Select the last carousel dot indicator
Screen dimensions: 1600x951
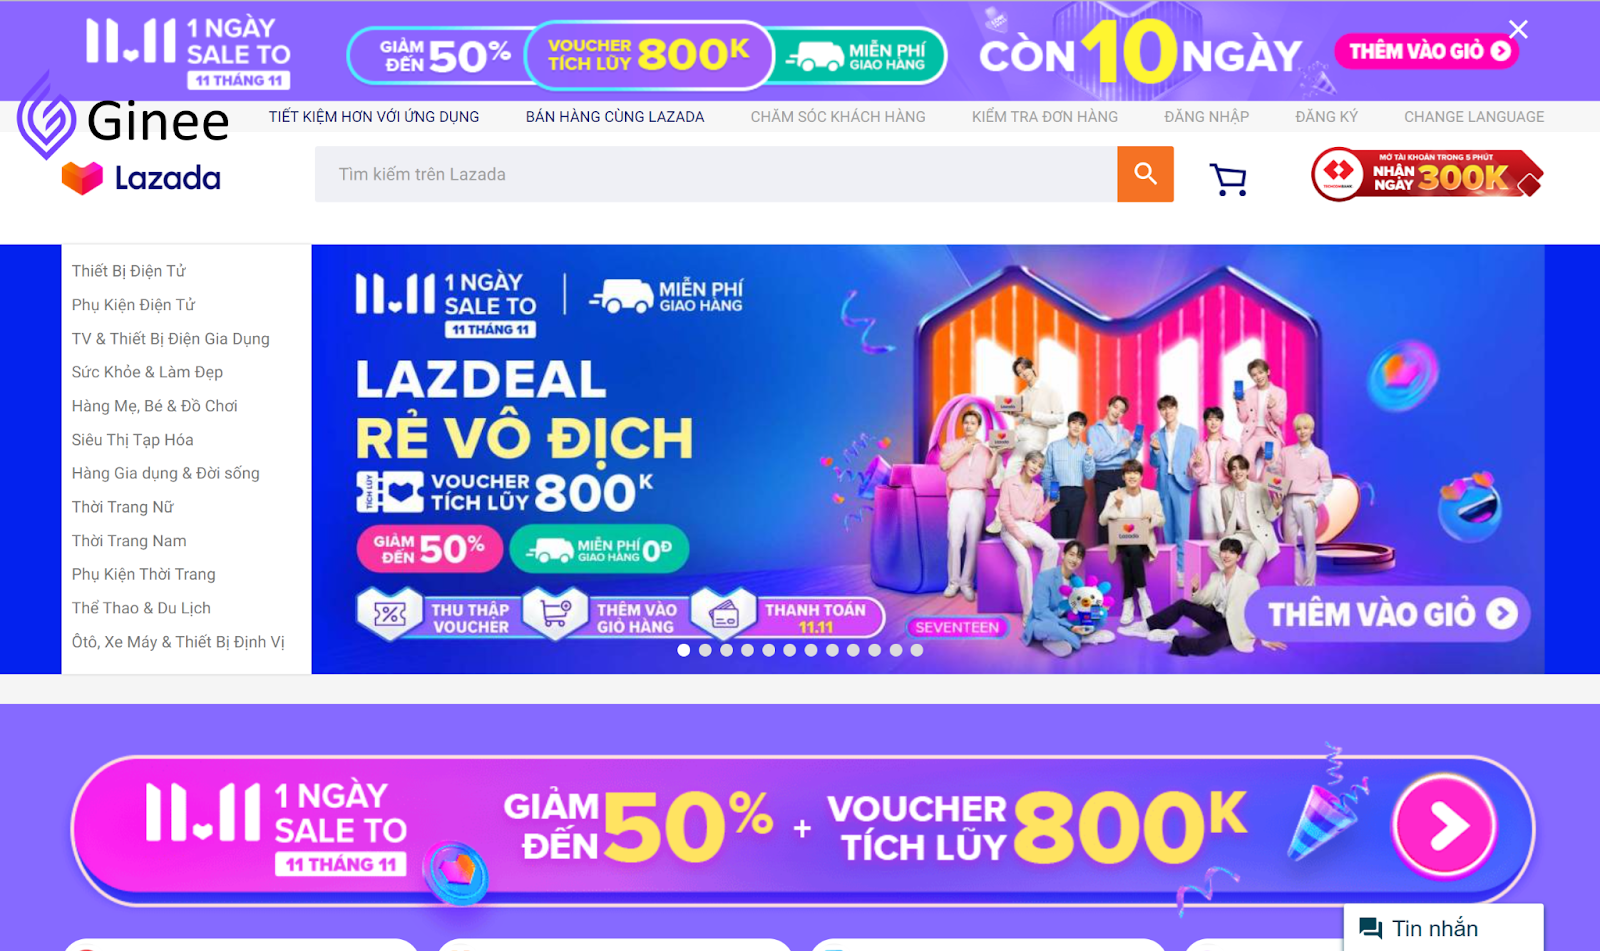click(917, 650)
